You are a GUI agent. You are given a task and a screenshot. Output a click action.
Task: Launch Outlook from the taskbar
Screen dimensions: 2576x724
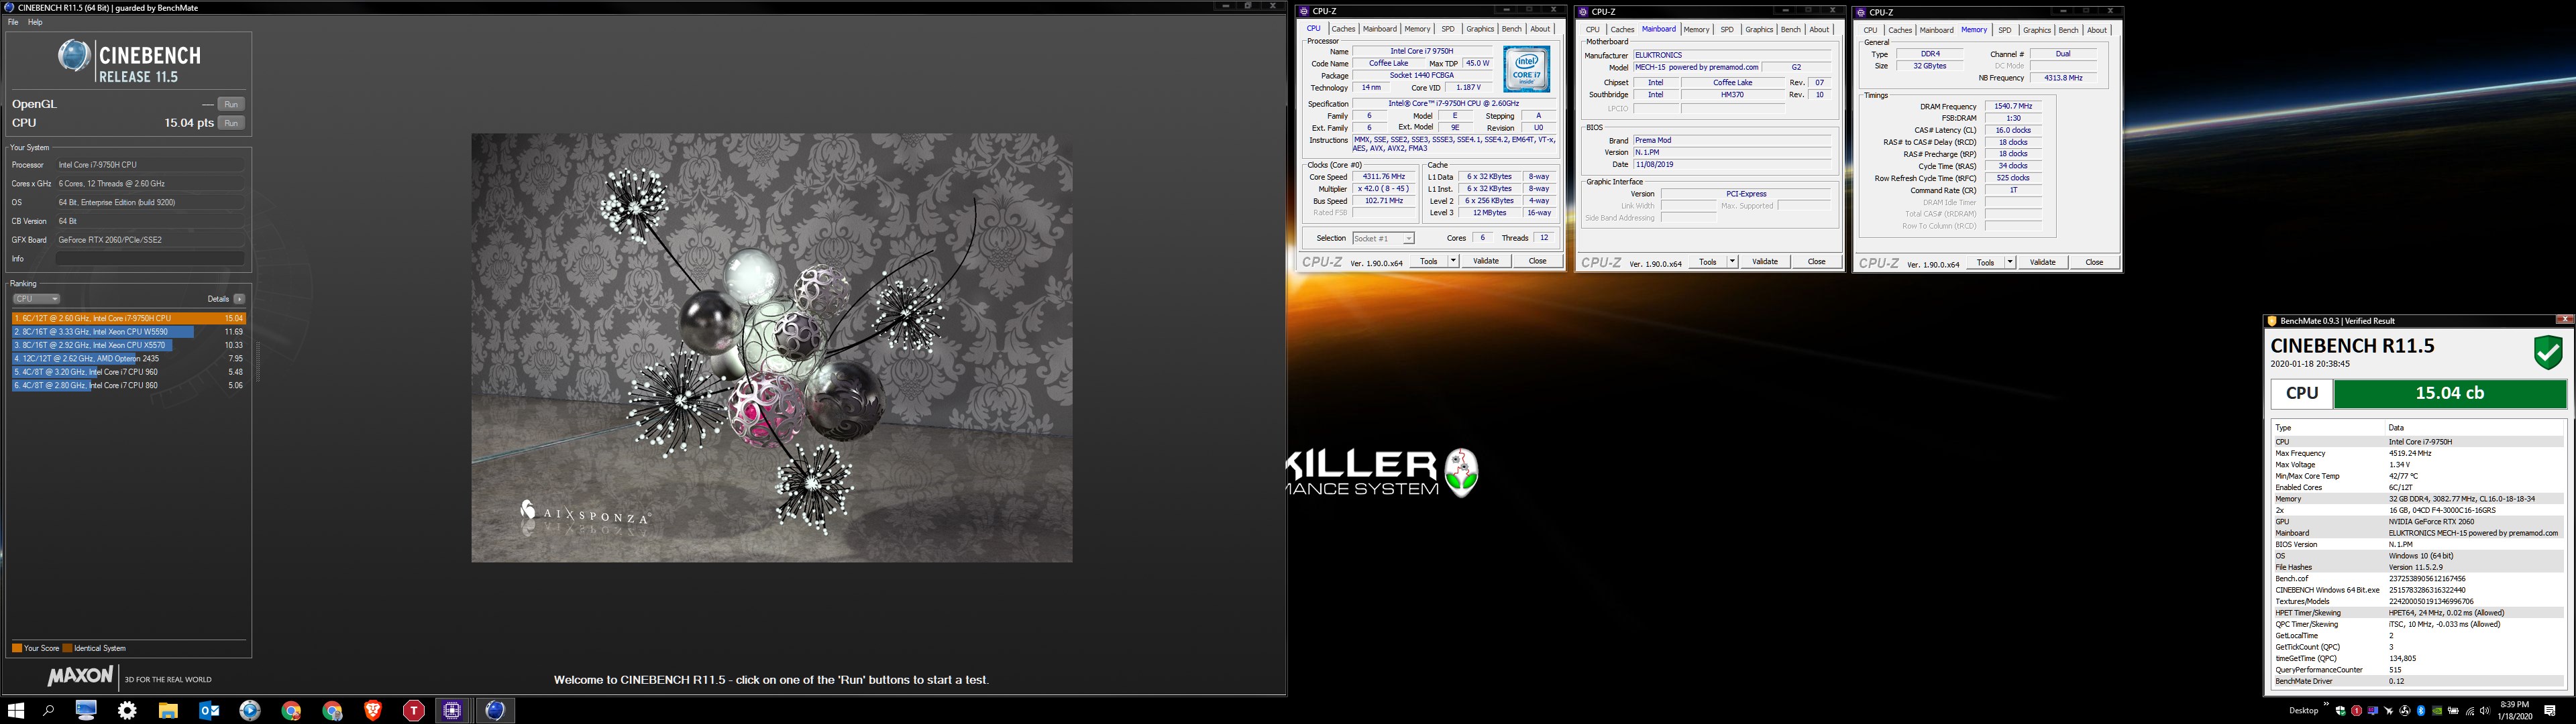[x=209, y=710]
